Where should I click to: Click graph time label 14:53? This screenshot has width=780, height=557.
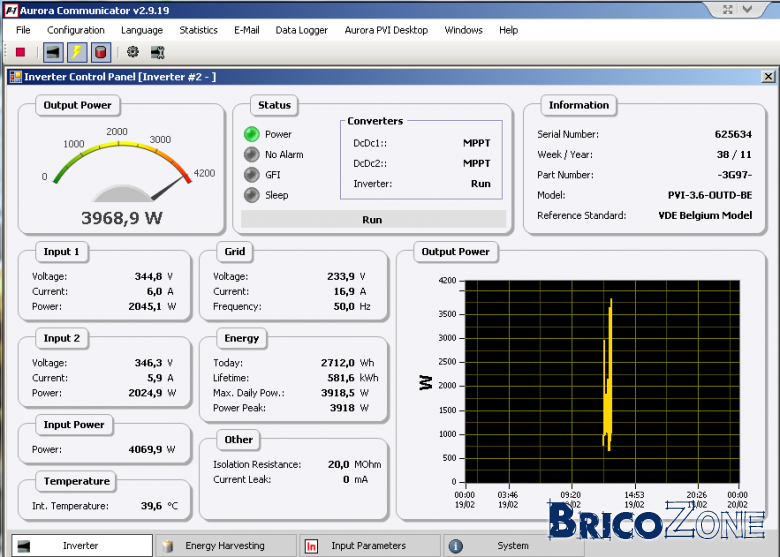pyautogui.click(x=634, y=495)
